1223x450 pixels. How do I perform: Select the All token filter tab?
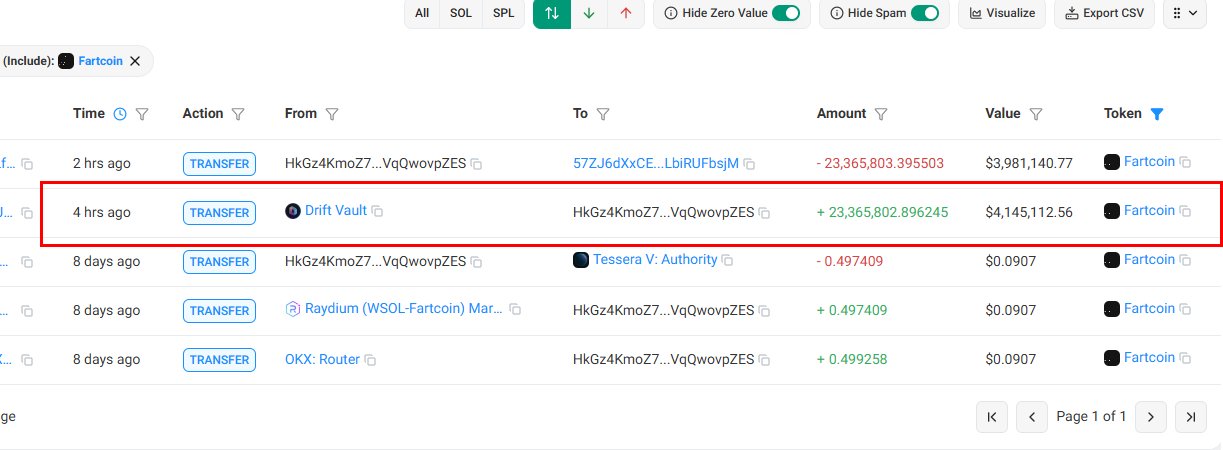[x=422, y=14]
